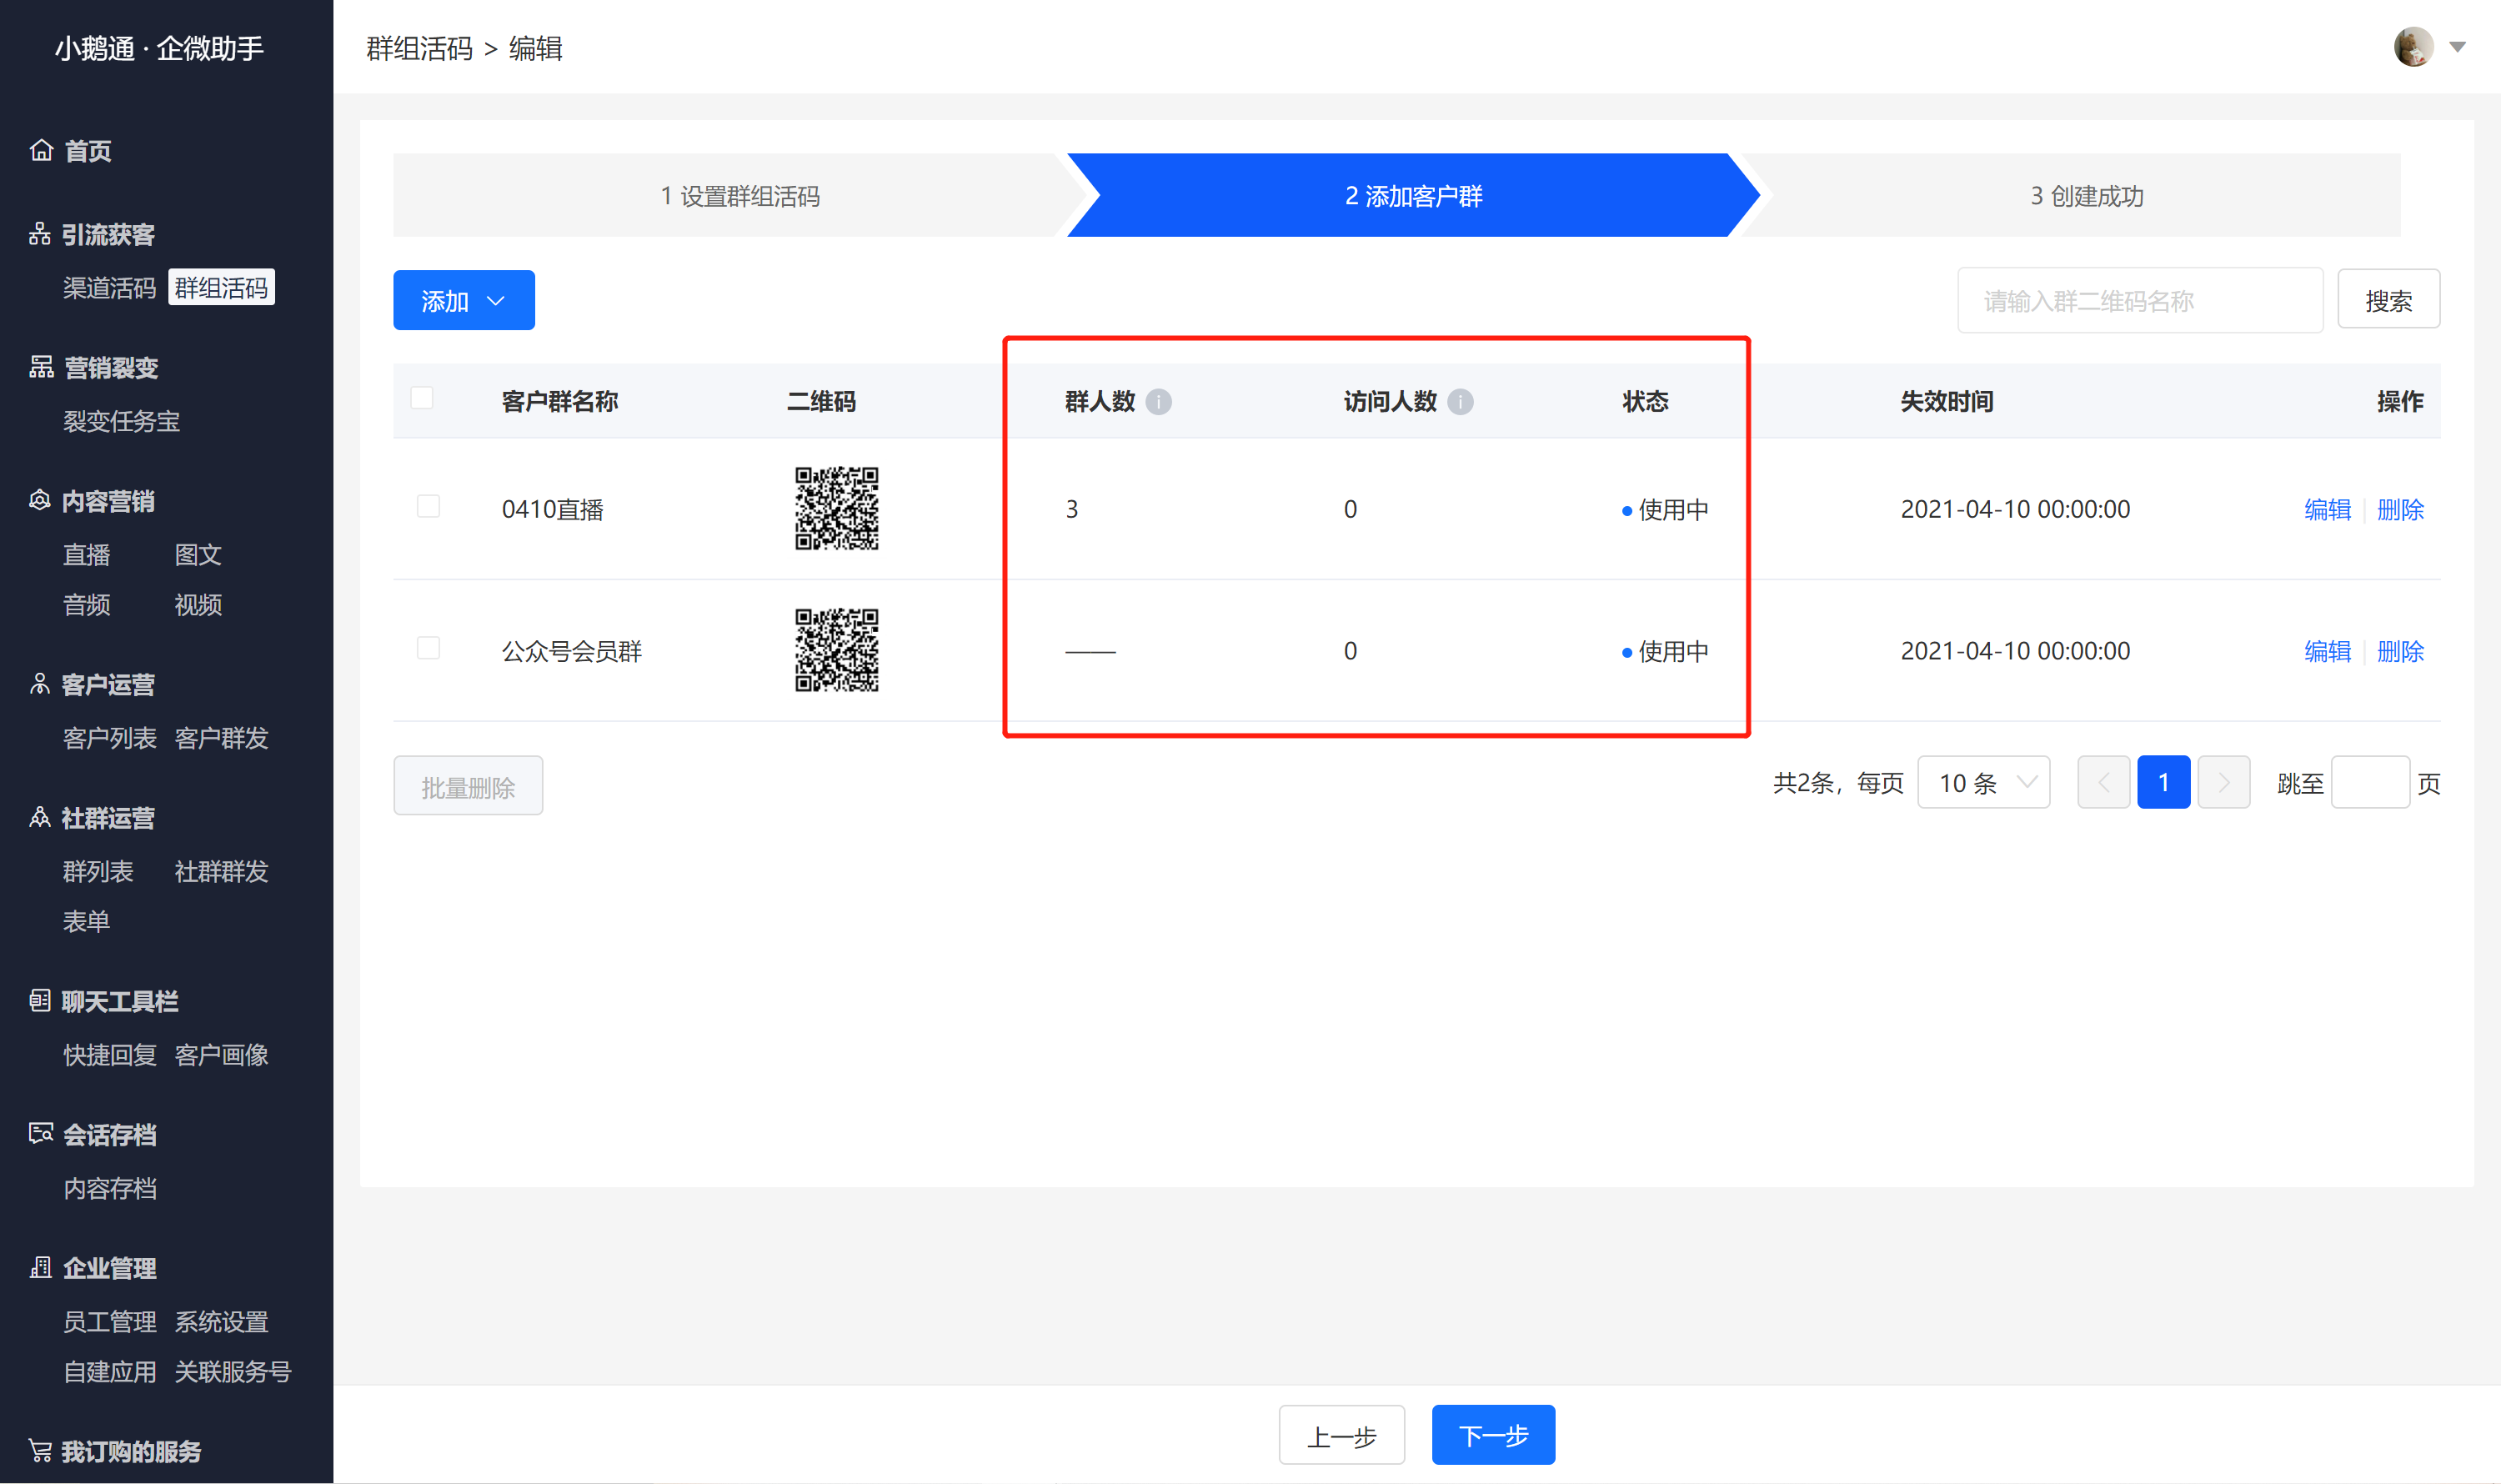Click next page arrow in pagination

[2223, 783]
